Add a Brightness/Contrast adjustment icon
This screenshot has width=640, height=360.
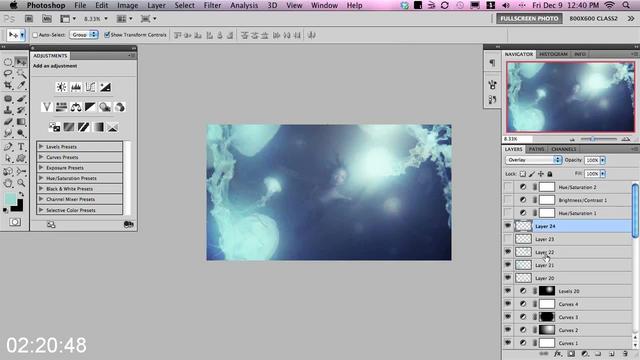61,87
